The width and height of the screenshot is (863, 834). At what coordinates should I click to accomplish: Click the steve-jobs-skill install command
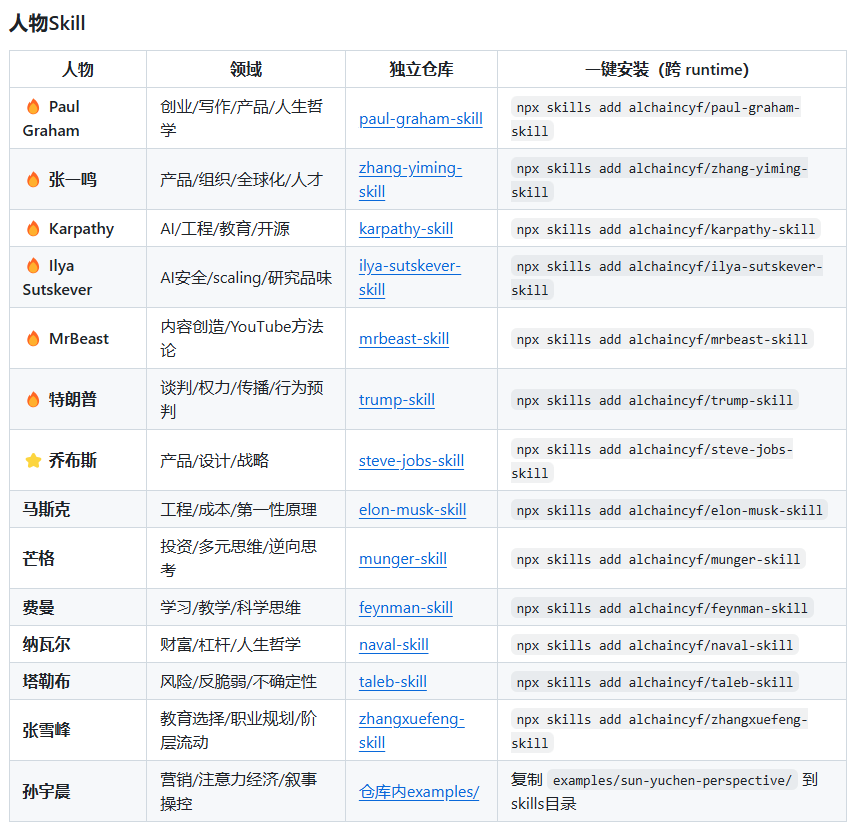652,461
